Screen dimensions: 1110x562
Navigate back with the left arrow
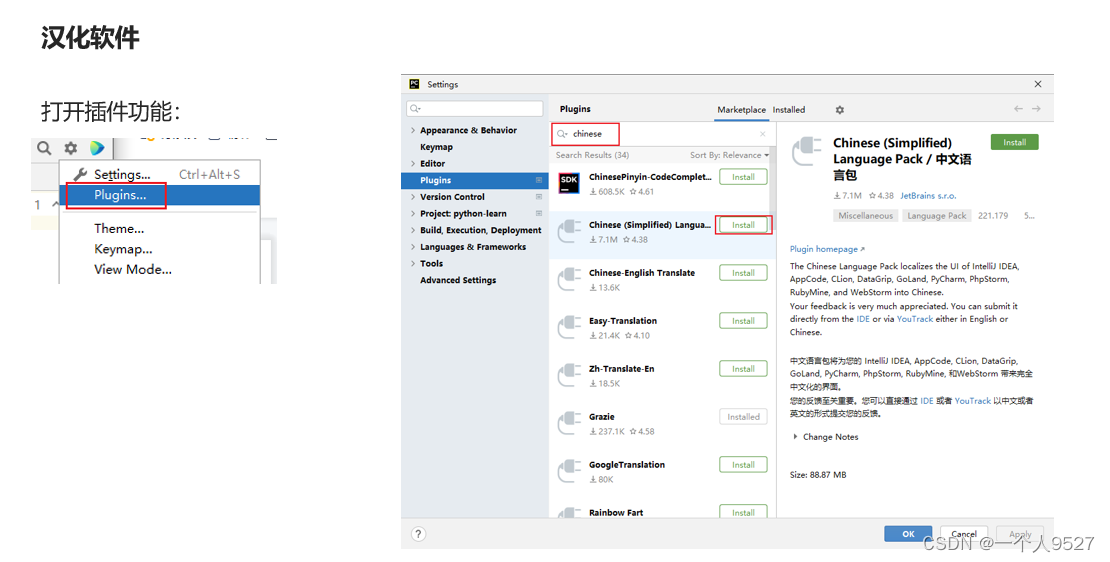pyautogui.click(x=1018, y=109)
